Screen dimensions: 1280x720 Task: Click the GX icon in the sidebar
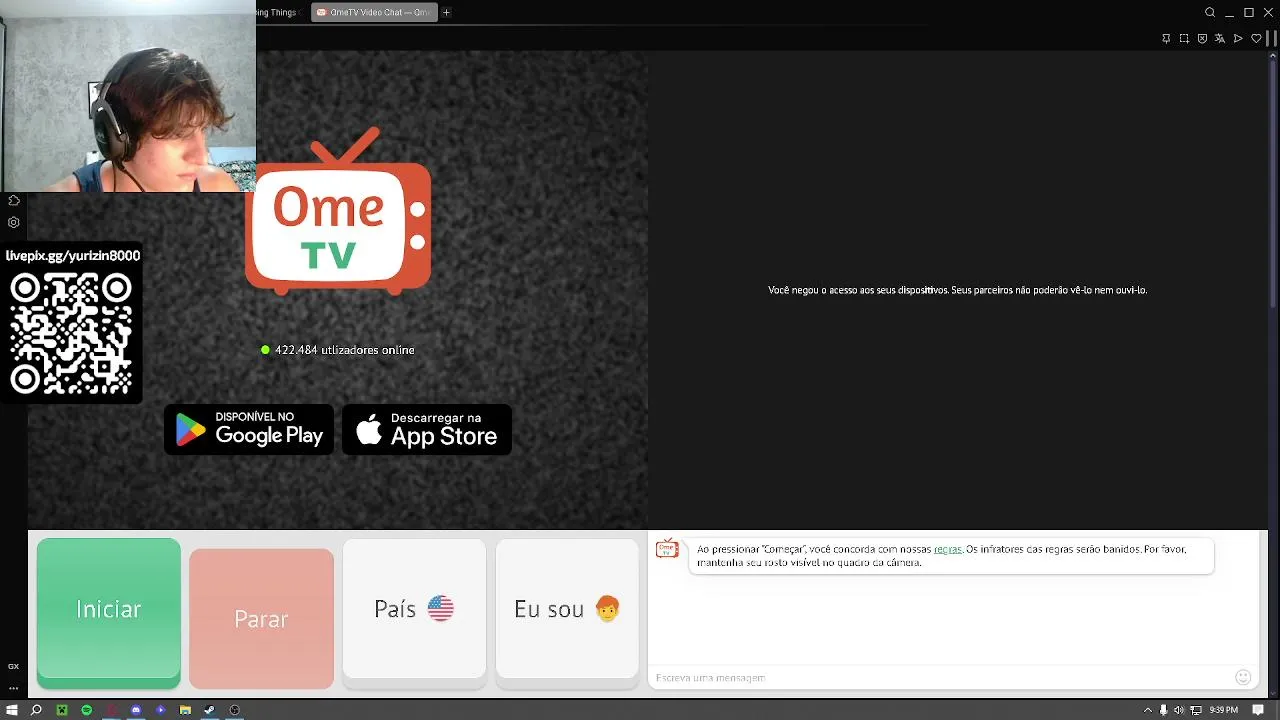[13, 666]
